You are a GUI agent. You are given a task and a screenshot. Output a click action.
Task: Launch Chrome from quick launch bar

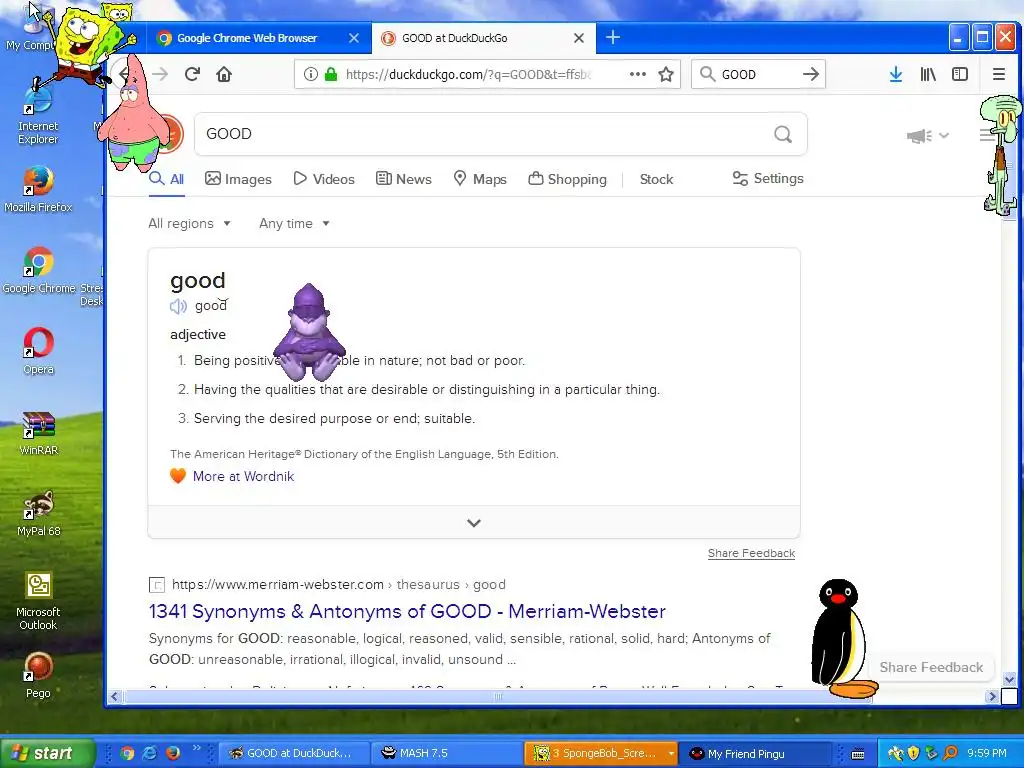pyautogui.click(x=127, y=753)
